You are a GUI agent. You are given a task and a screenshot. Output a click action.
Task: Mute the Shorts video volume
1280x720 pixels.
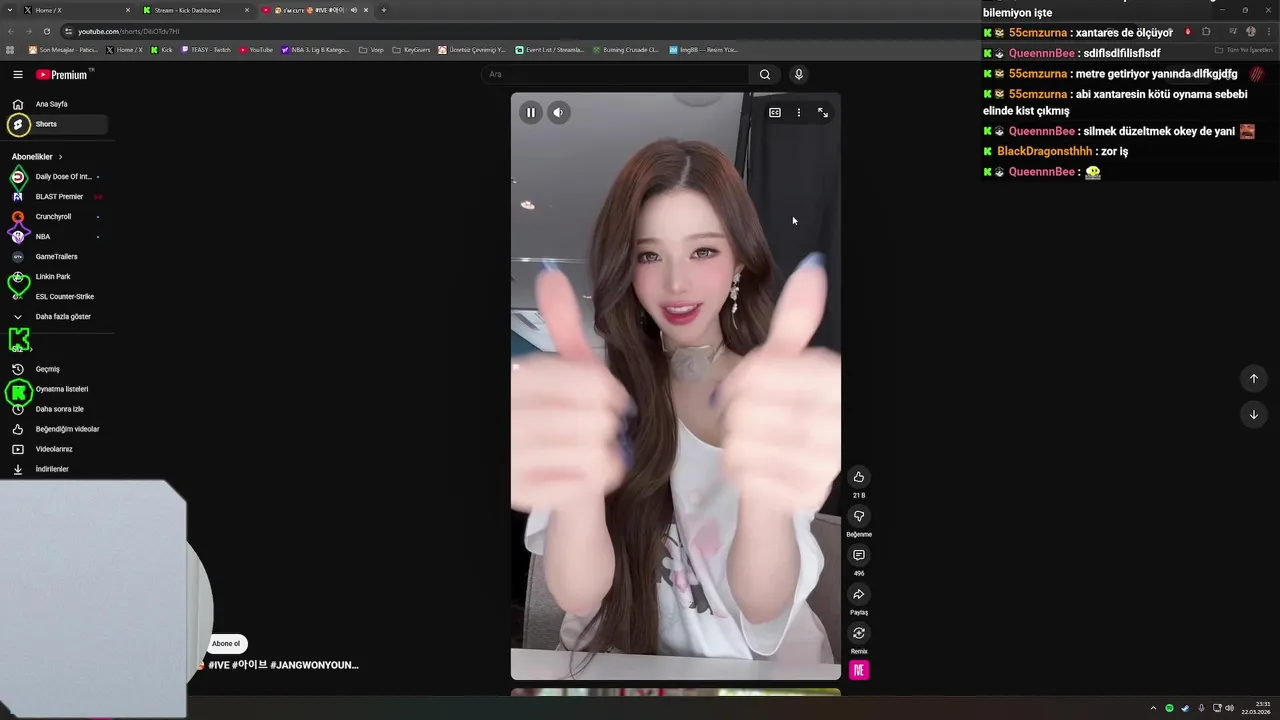tap(559, 113)
